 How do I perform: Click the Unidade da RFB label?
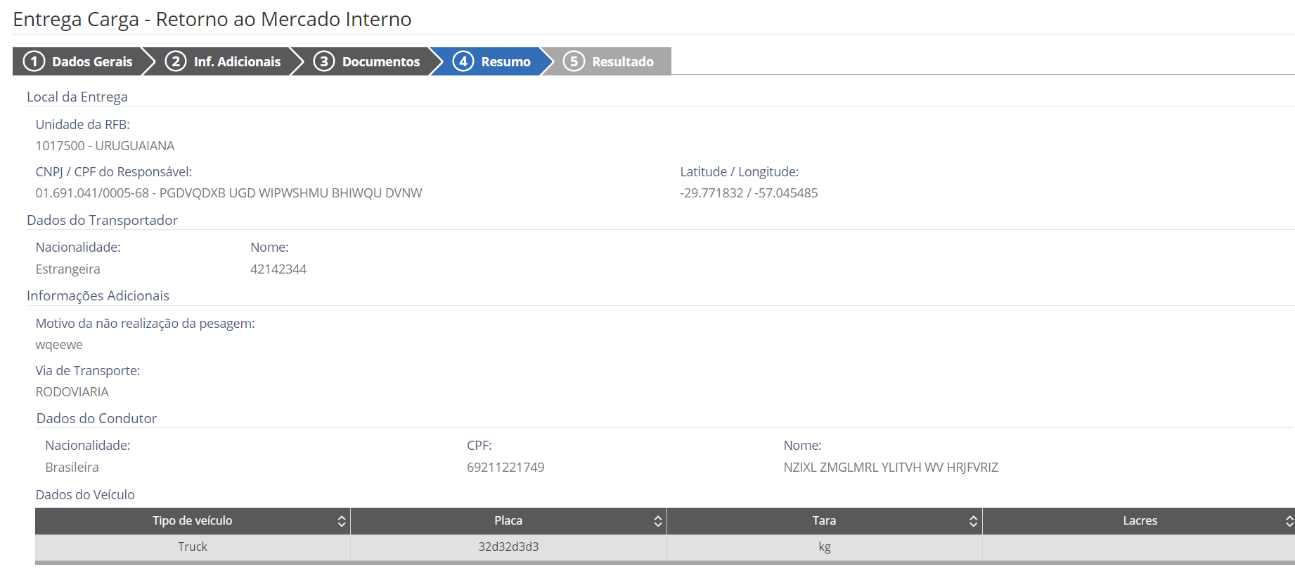[83, 124]
